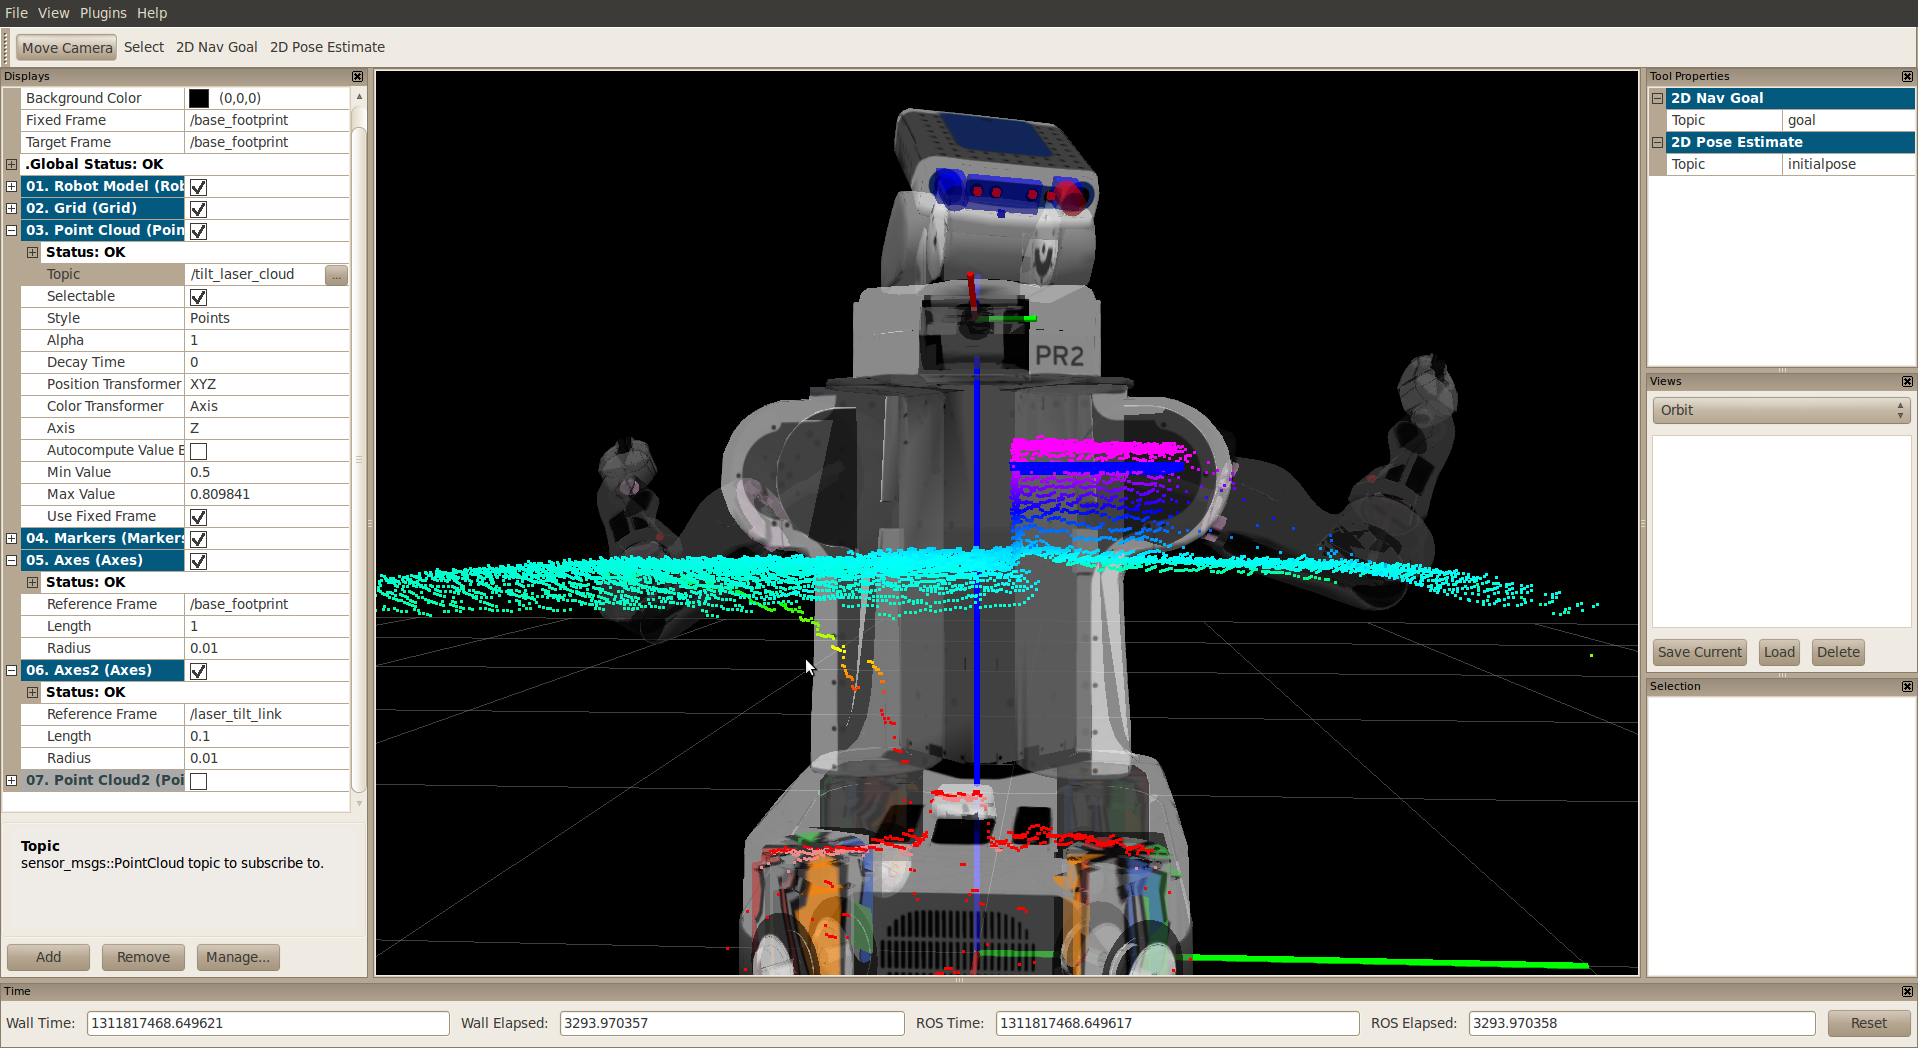
Task: Expand Status: OK under Point Cloud
Action: [x=32, y=252]
